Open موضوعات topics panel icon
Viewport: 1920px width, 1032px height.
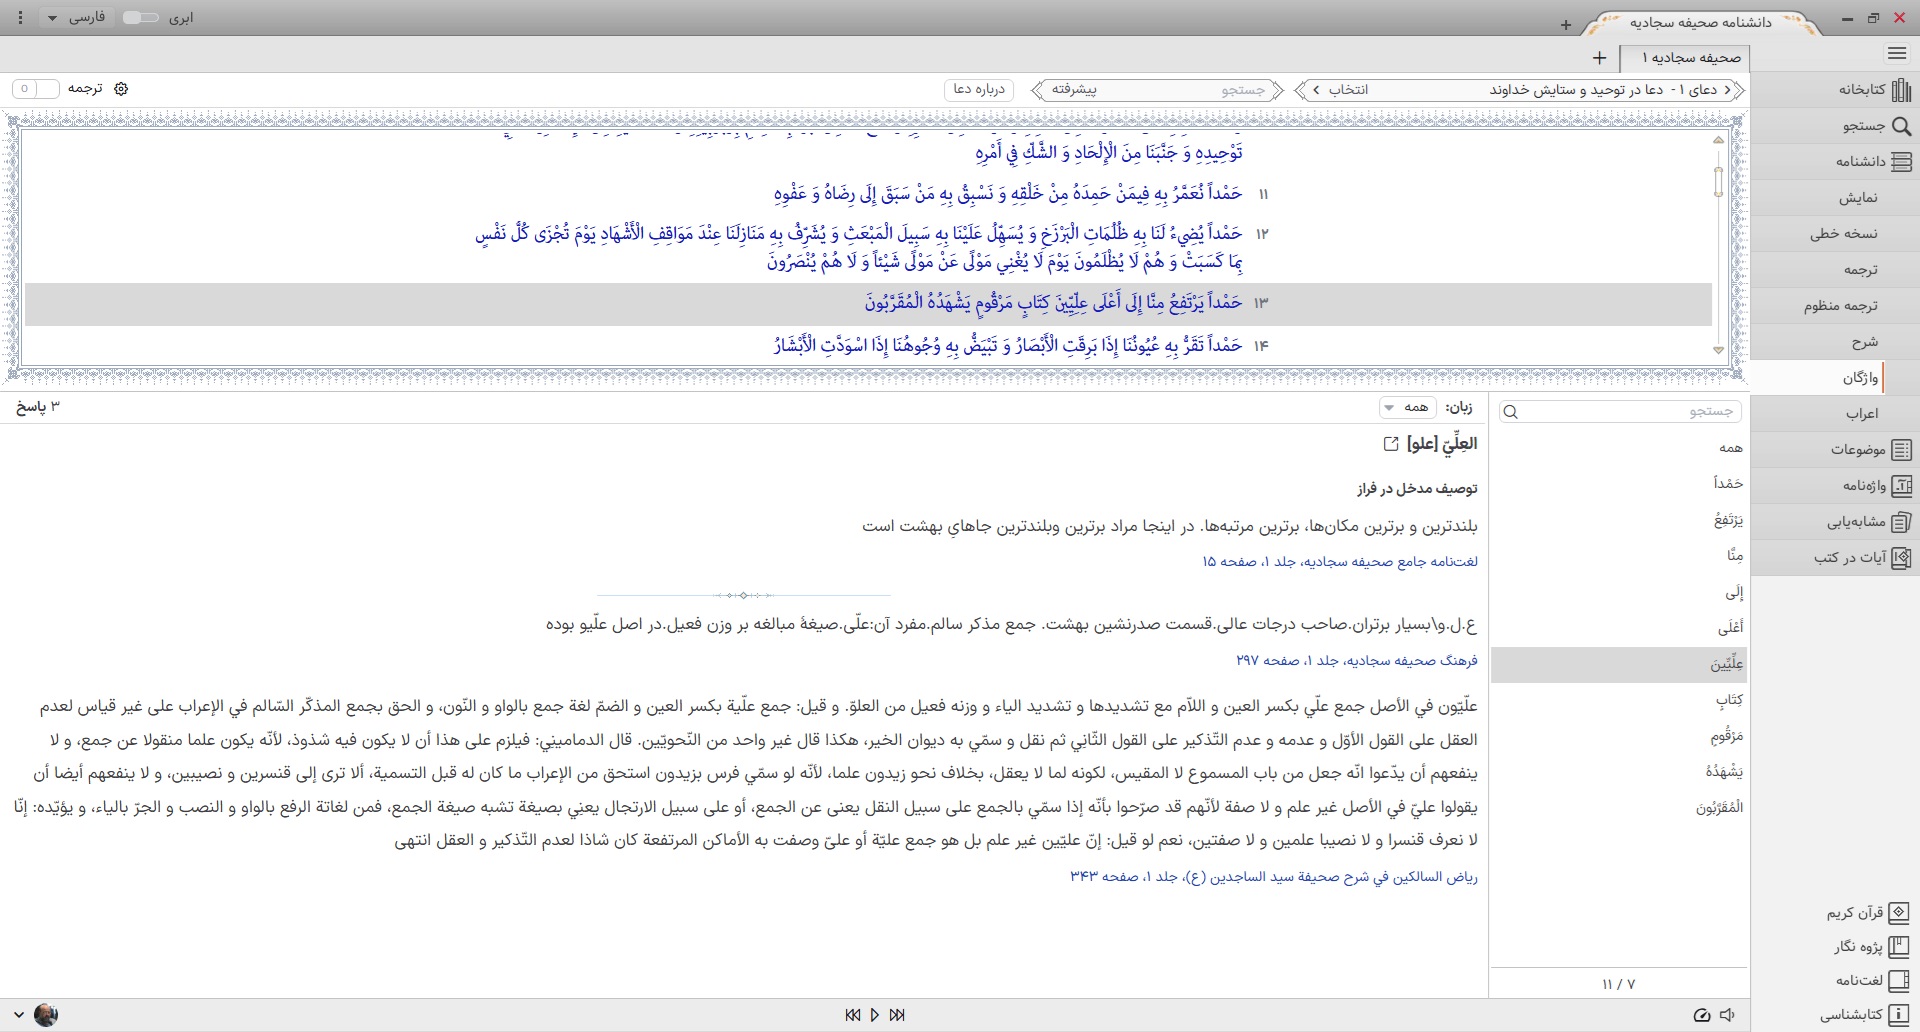[1902, 450]
